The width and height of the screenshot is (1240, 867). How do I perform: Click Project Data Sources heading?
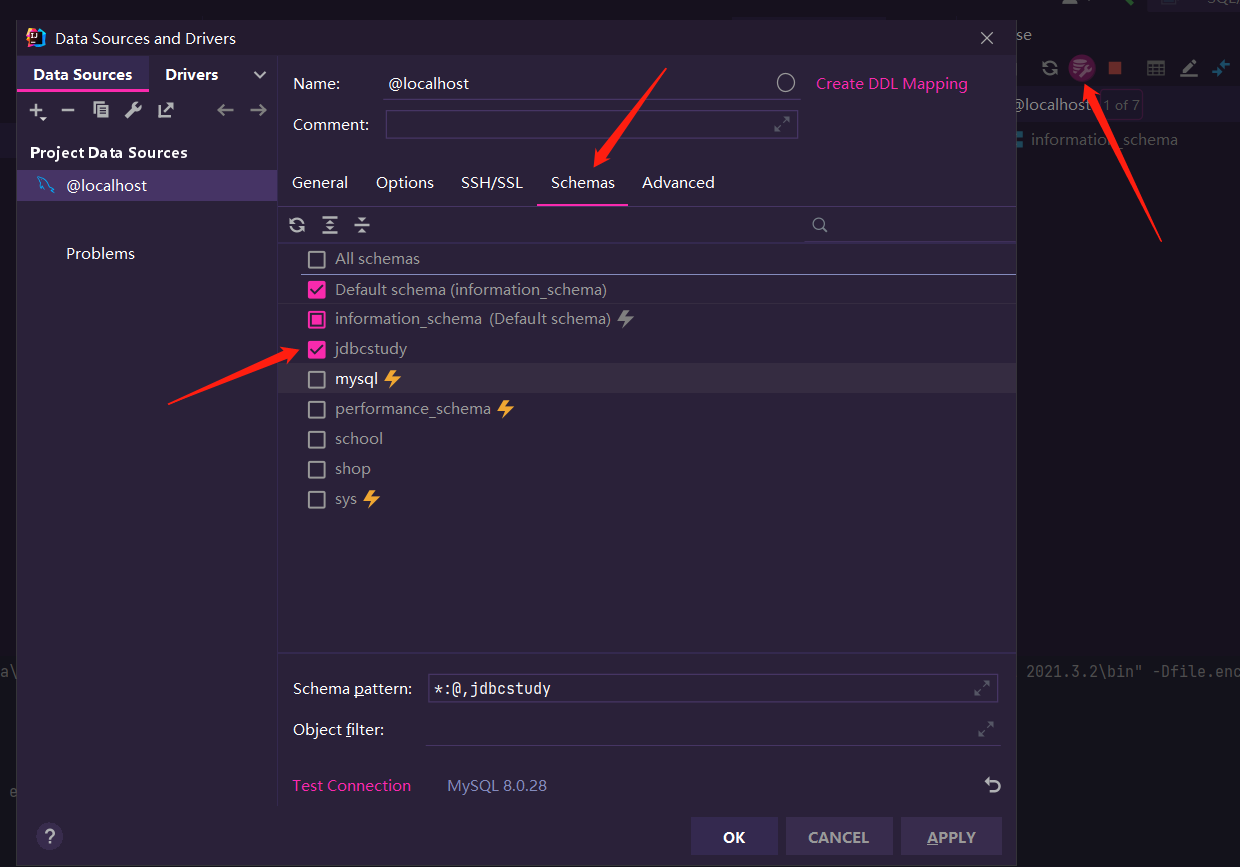click(x=109, y=152)
